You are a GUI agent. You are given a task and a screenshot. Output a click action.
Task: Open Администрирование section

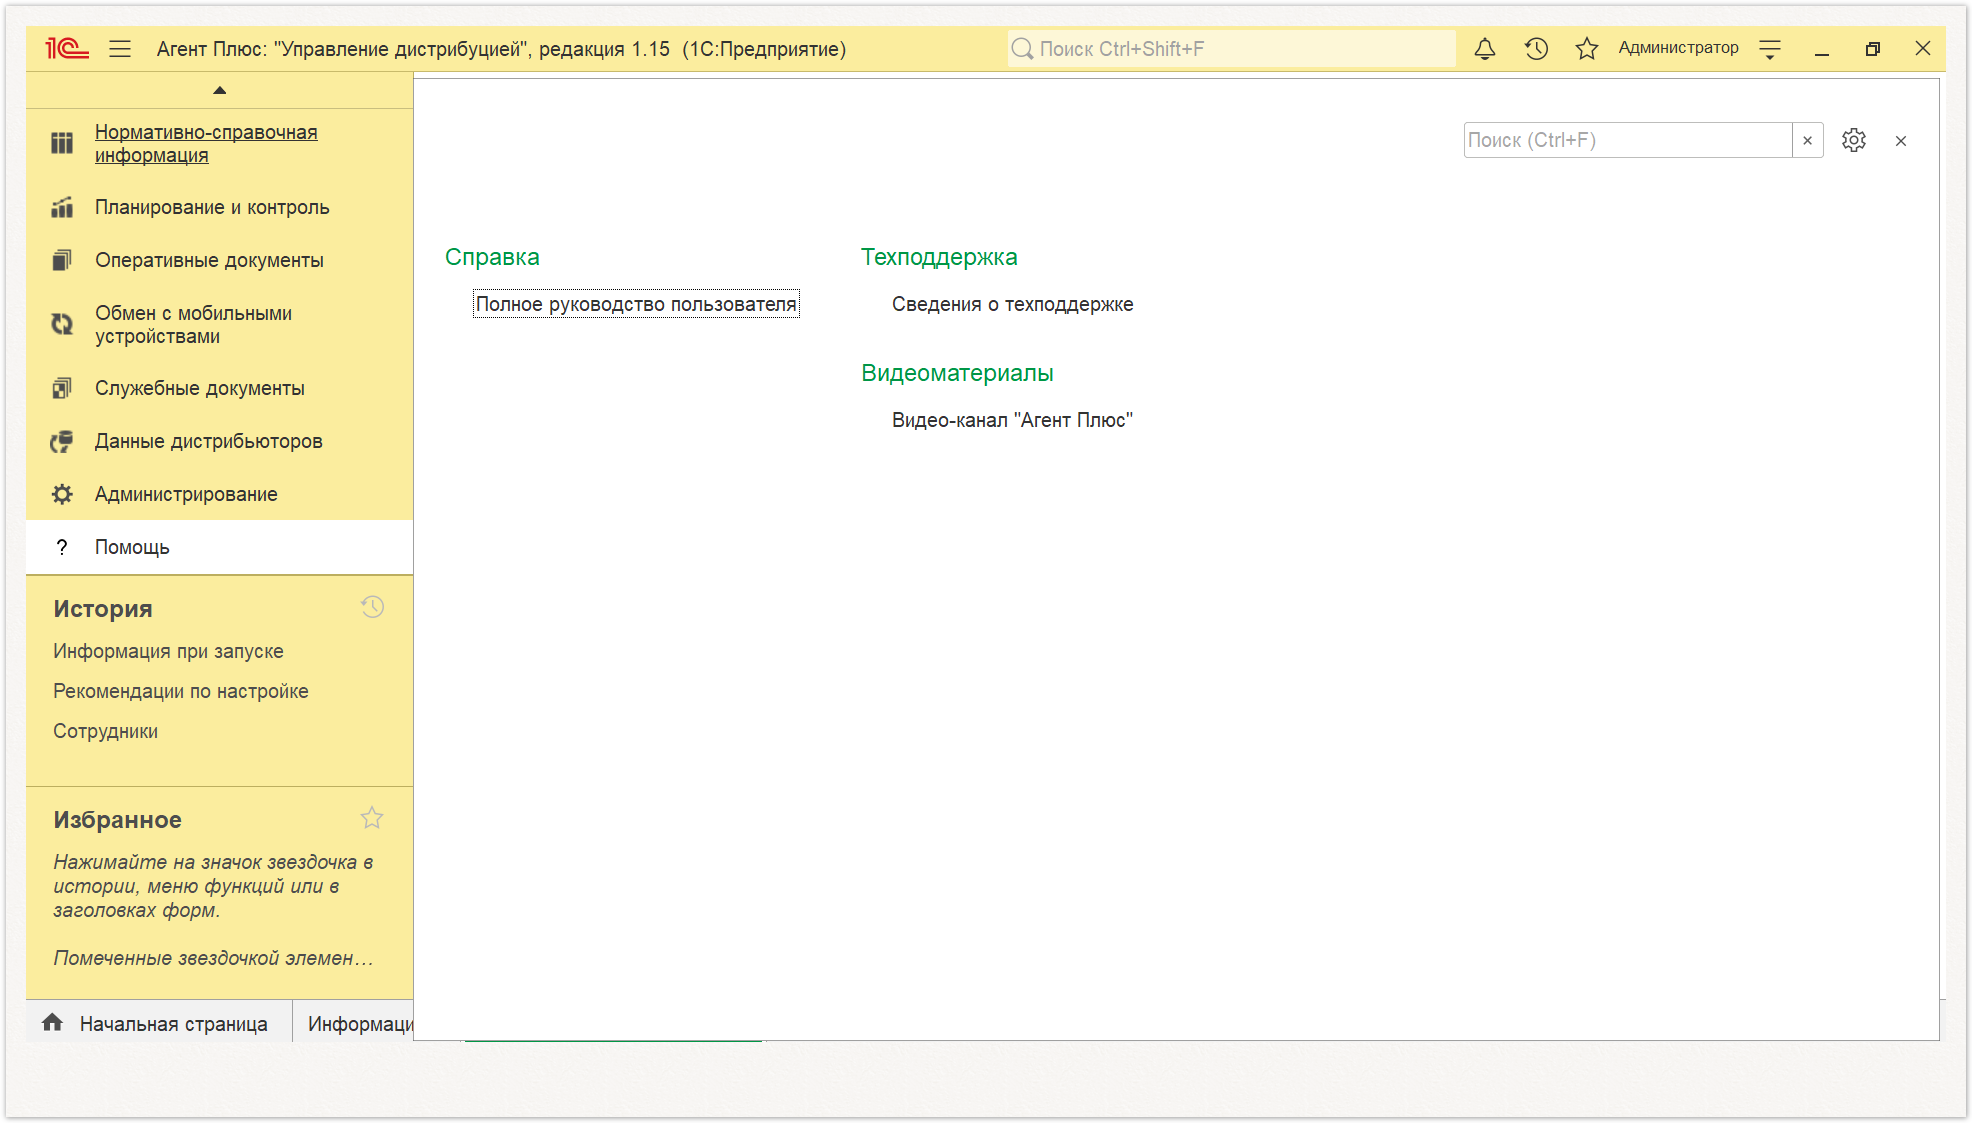point(186,494)
